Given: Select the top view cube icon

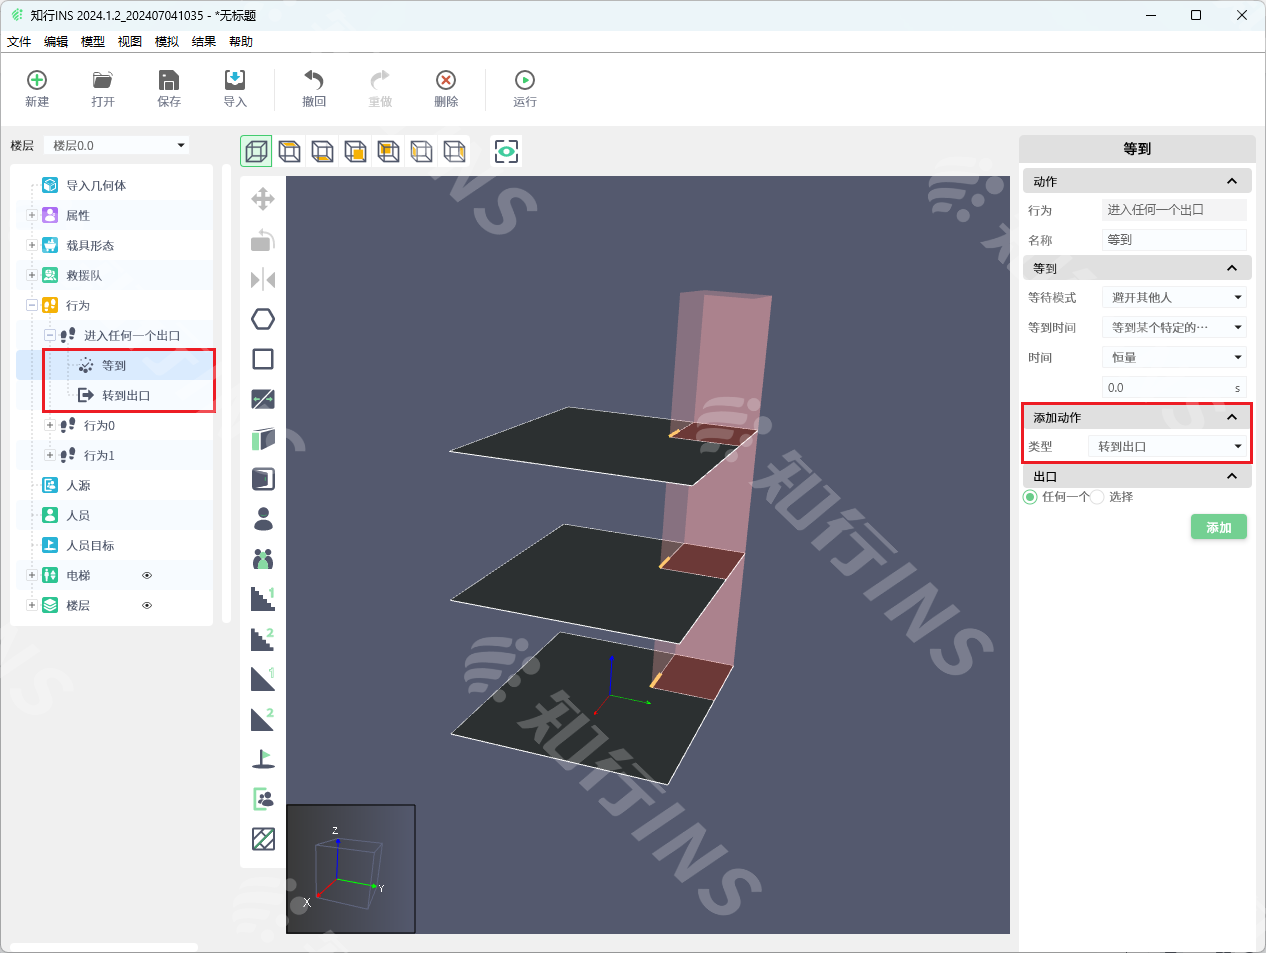Looking at the screenshot, I should [x=289, y=151].
